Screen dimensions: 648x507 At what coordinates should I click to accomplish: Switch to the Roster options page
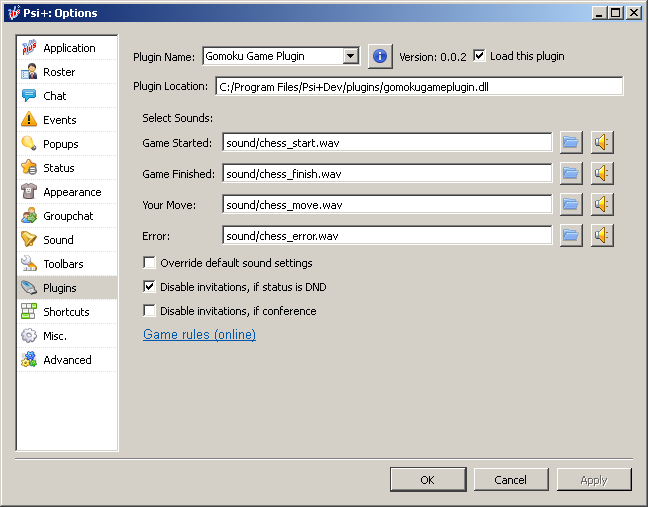point(59,72)
